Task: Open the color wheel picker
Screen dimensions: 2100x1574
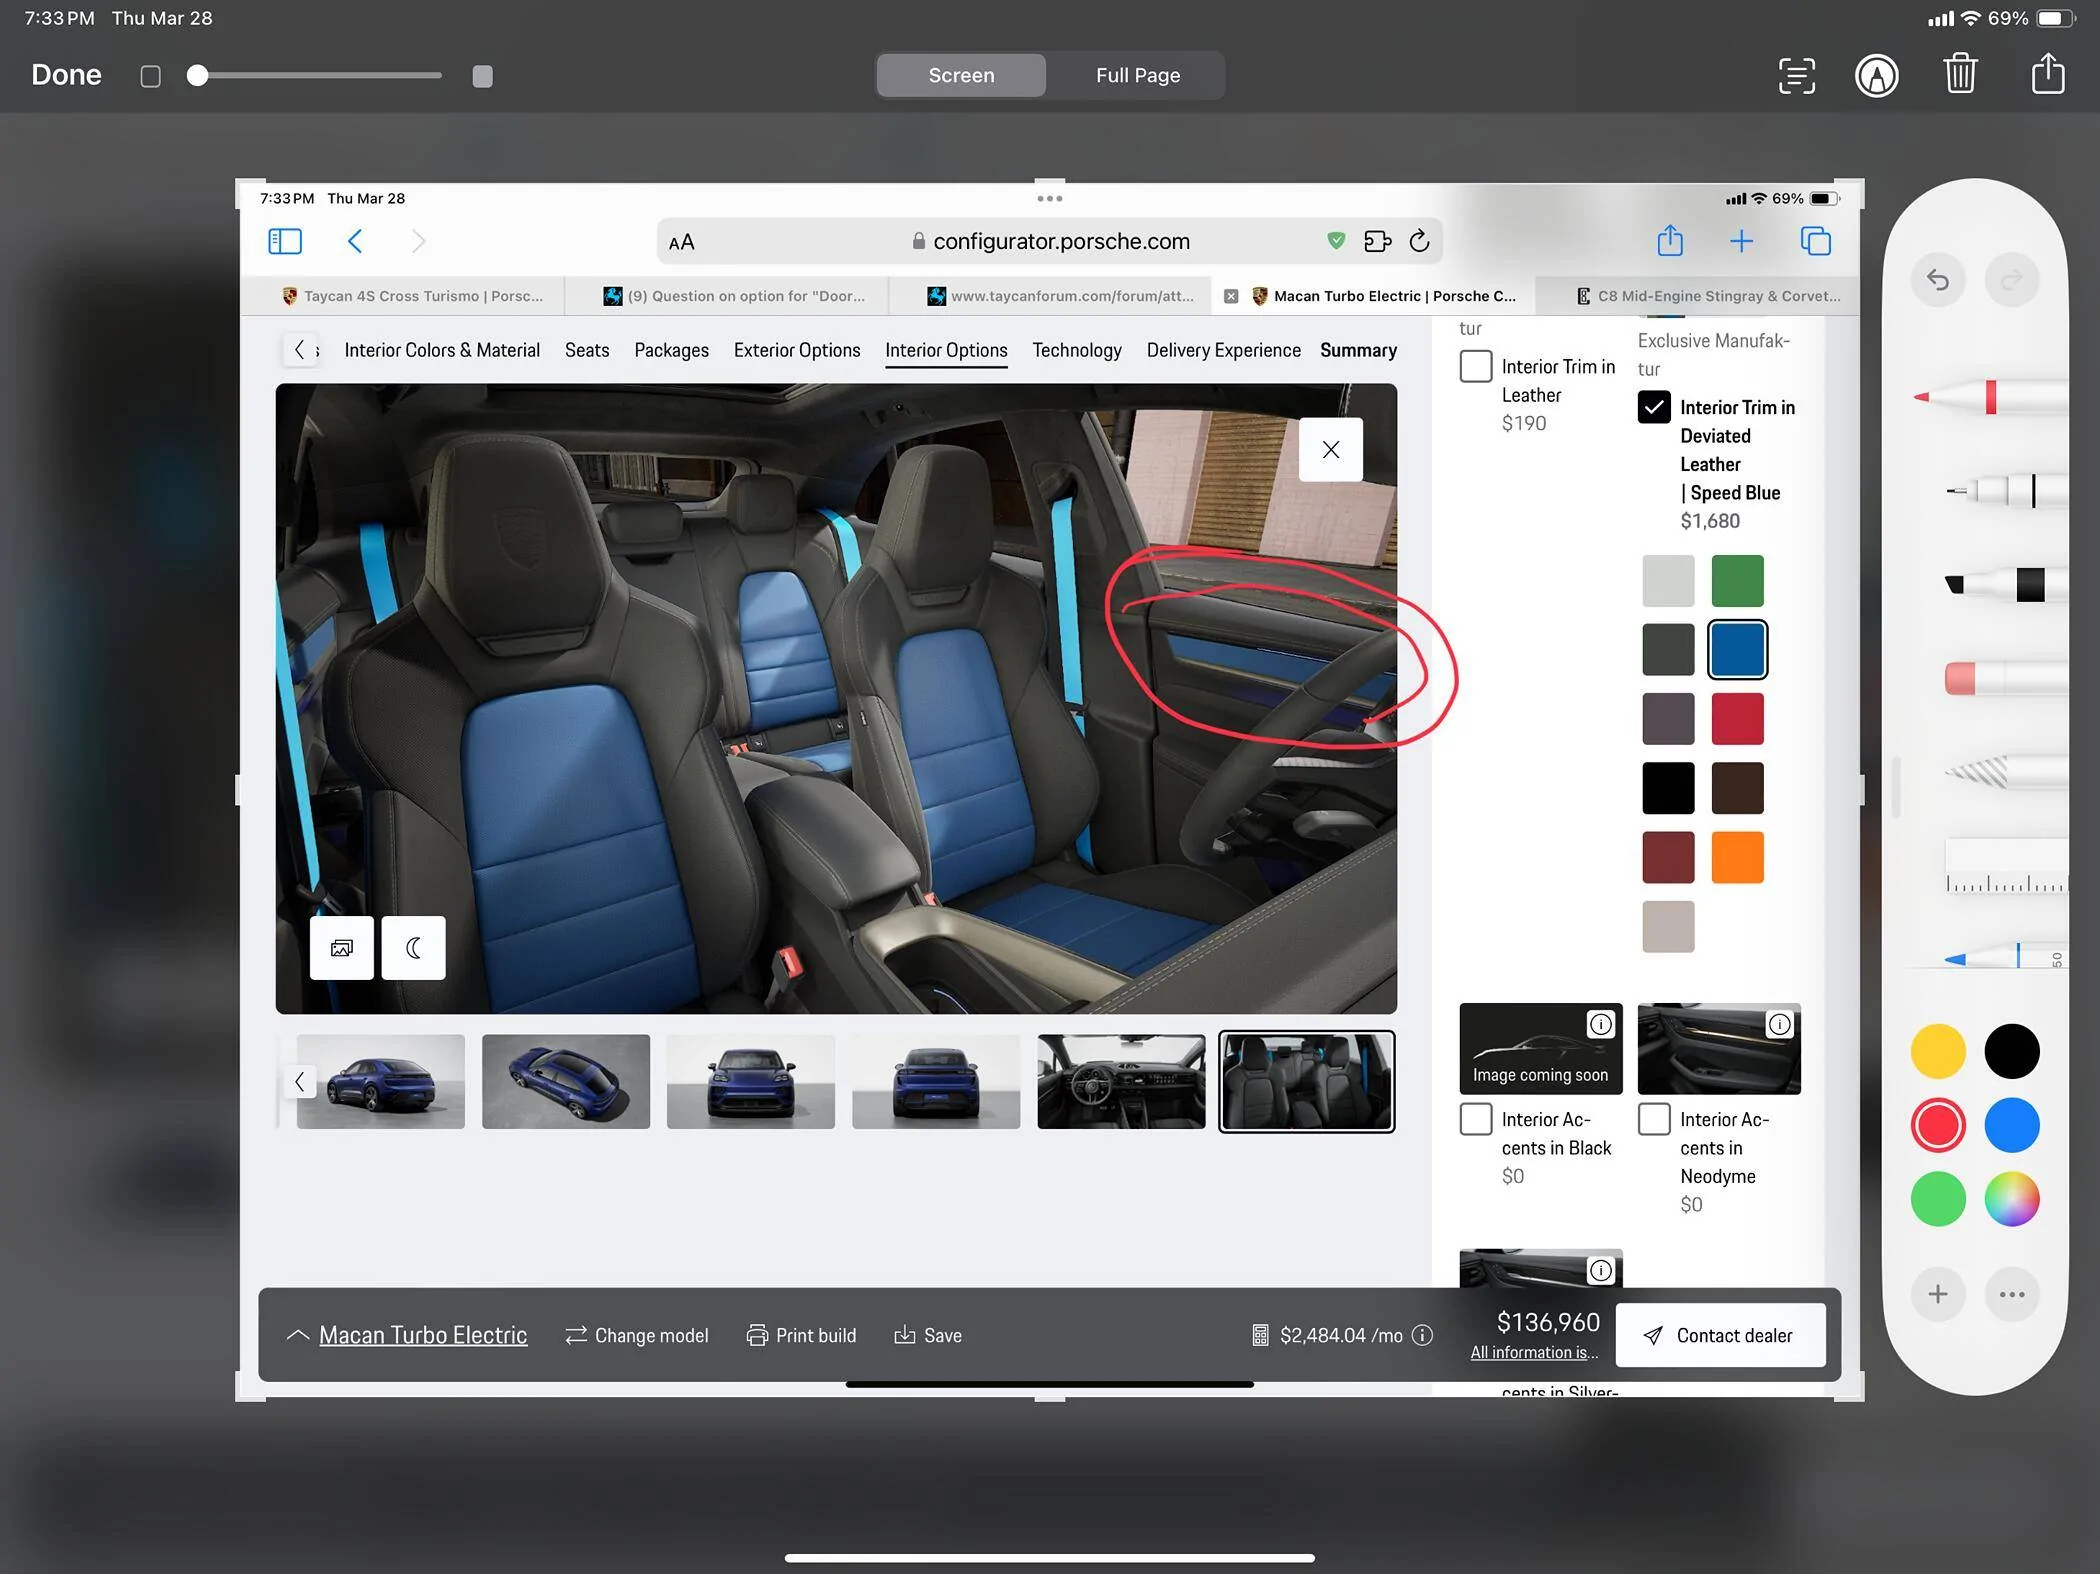Action: click(x=2012, y=1199)
